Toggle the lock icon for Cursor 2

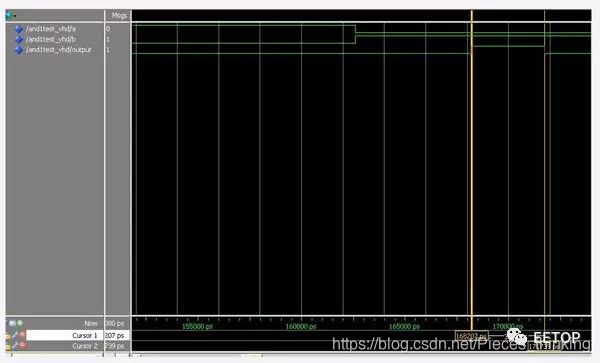pyautogui.click(x=8, y=347)
